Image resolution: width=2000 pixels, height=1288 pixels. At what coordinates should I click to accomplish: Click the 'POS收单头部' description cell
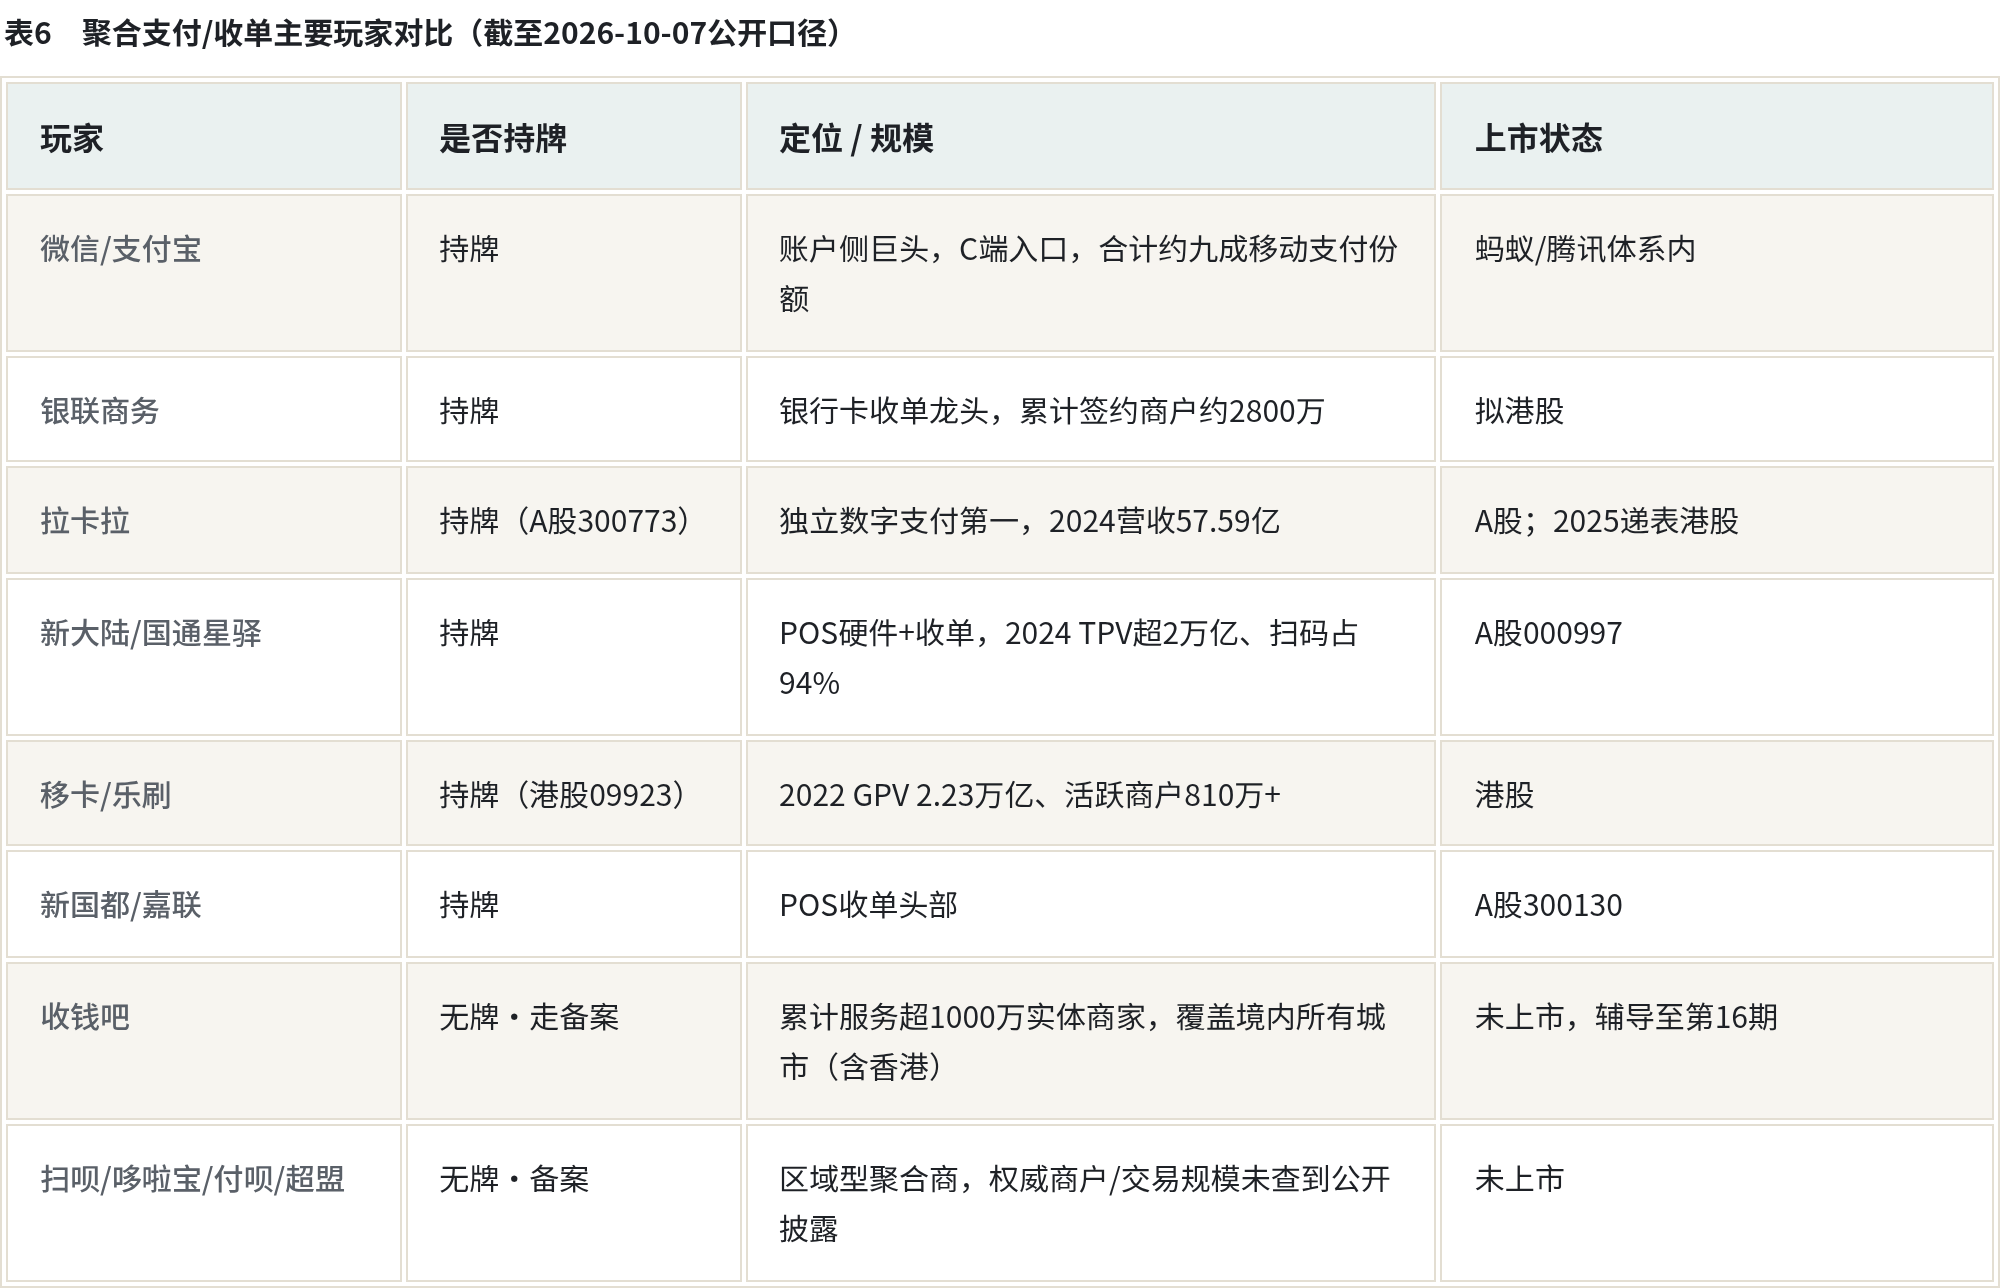coord(1091,905)
